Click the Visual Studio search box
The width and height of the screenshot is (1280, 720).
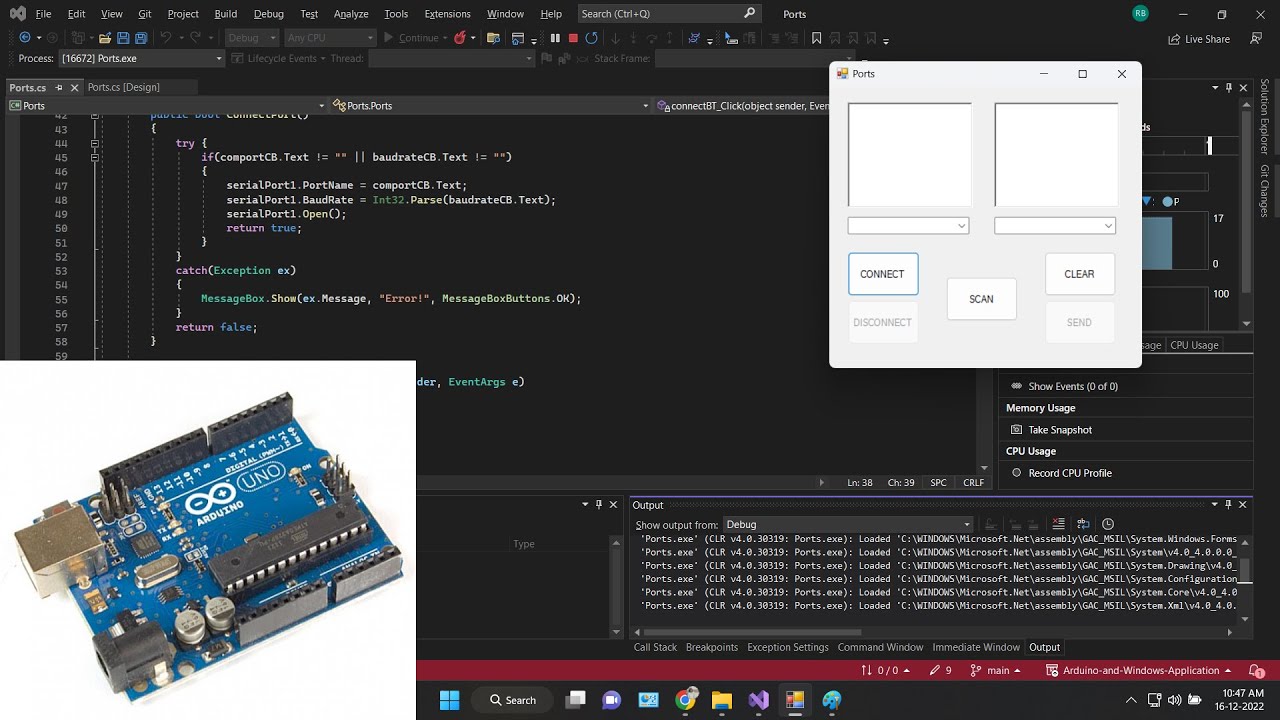(668, 13)
